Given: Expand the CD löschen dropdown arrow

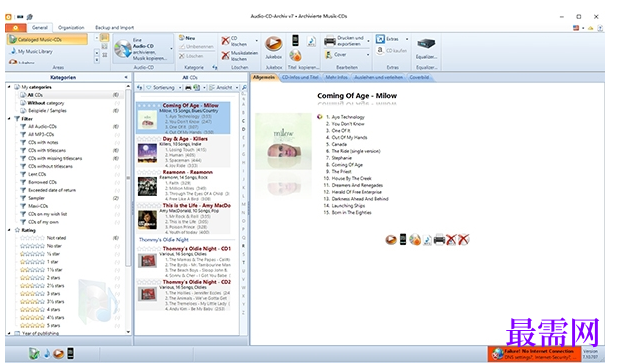Looking at the screenshot, I should pos(257,41).
